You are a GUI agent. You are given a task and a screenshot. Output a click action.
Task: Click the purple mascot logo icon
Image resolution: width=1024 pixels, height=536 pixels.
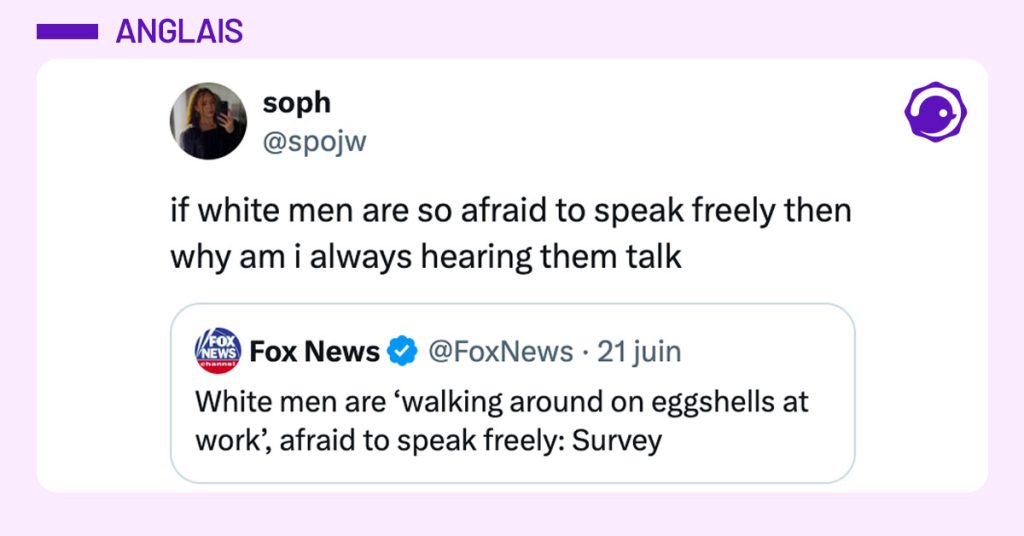[x=935, y=111]
